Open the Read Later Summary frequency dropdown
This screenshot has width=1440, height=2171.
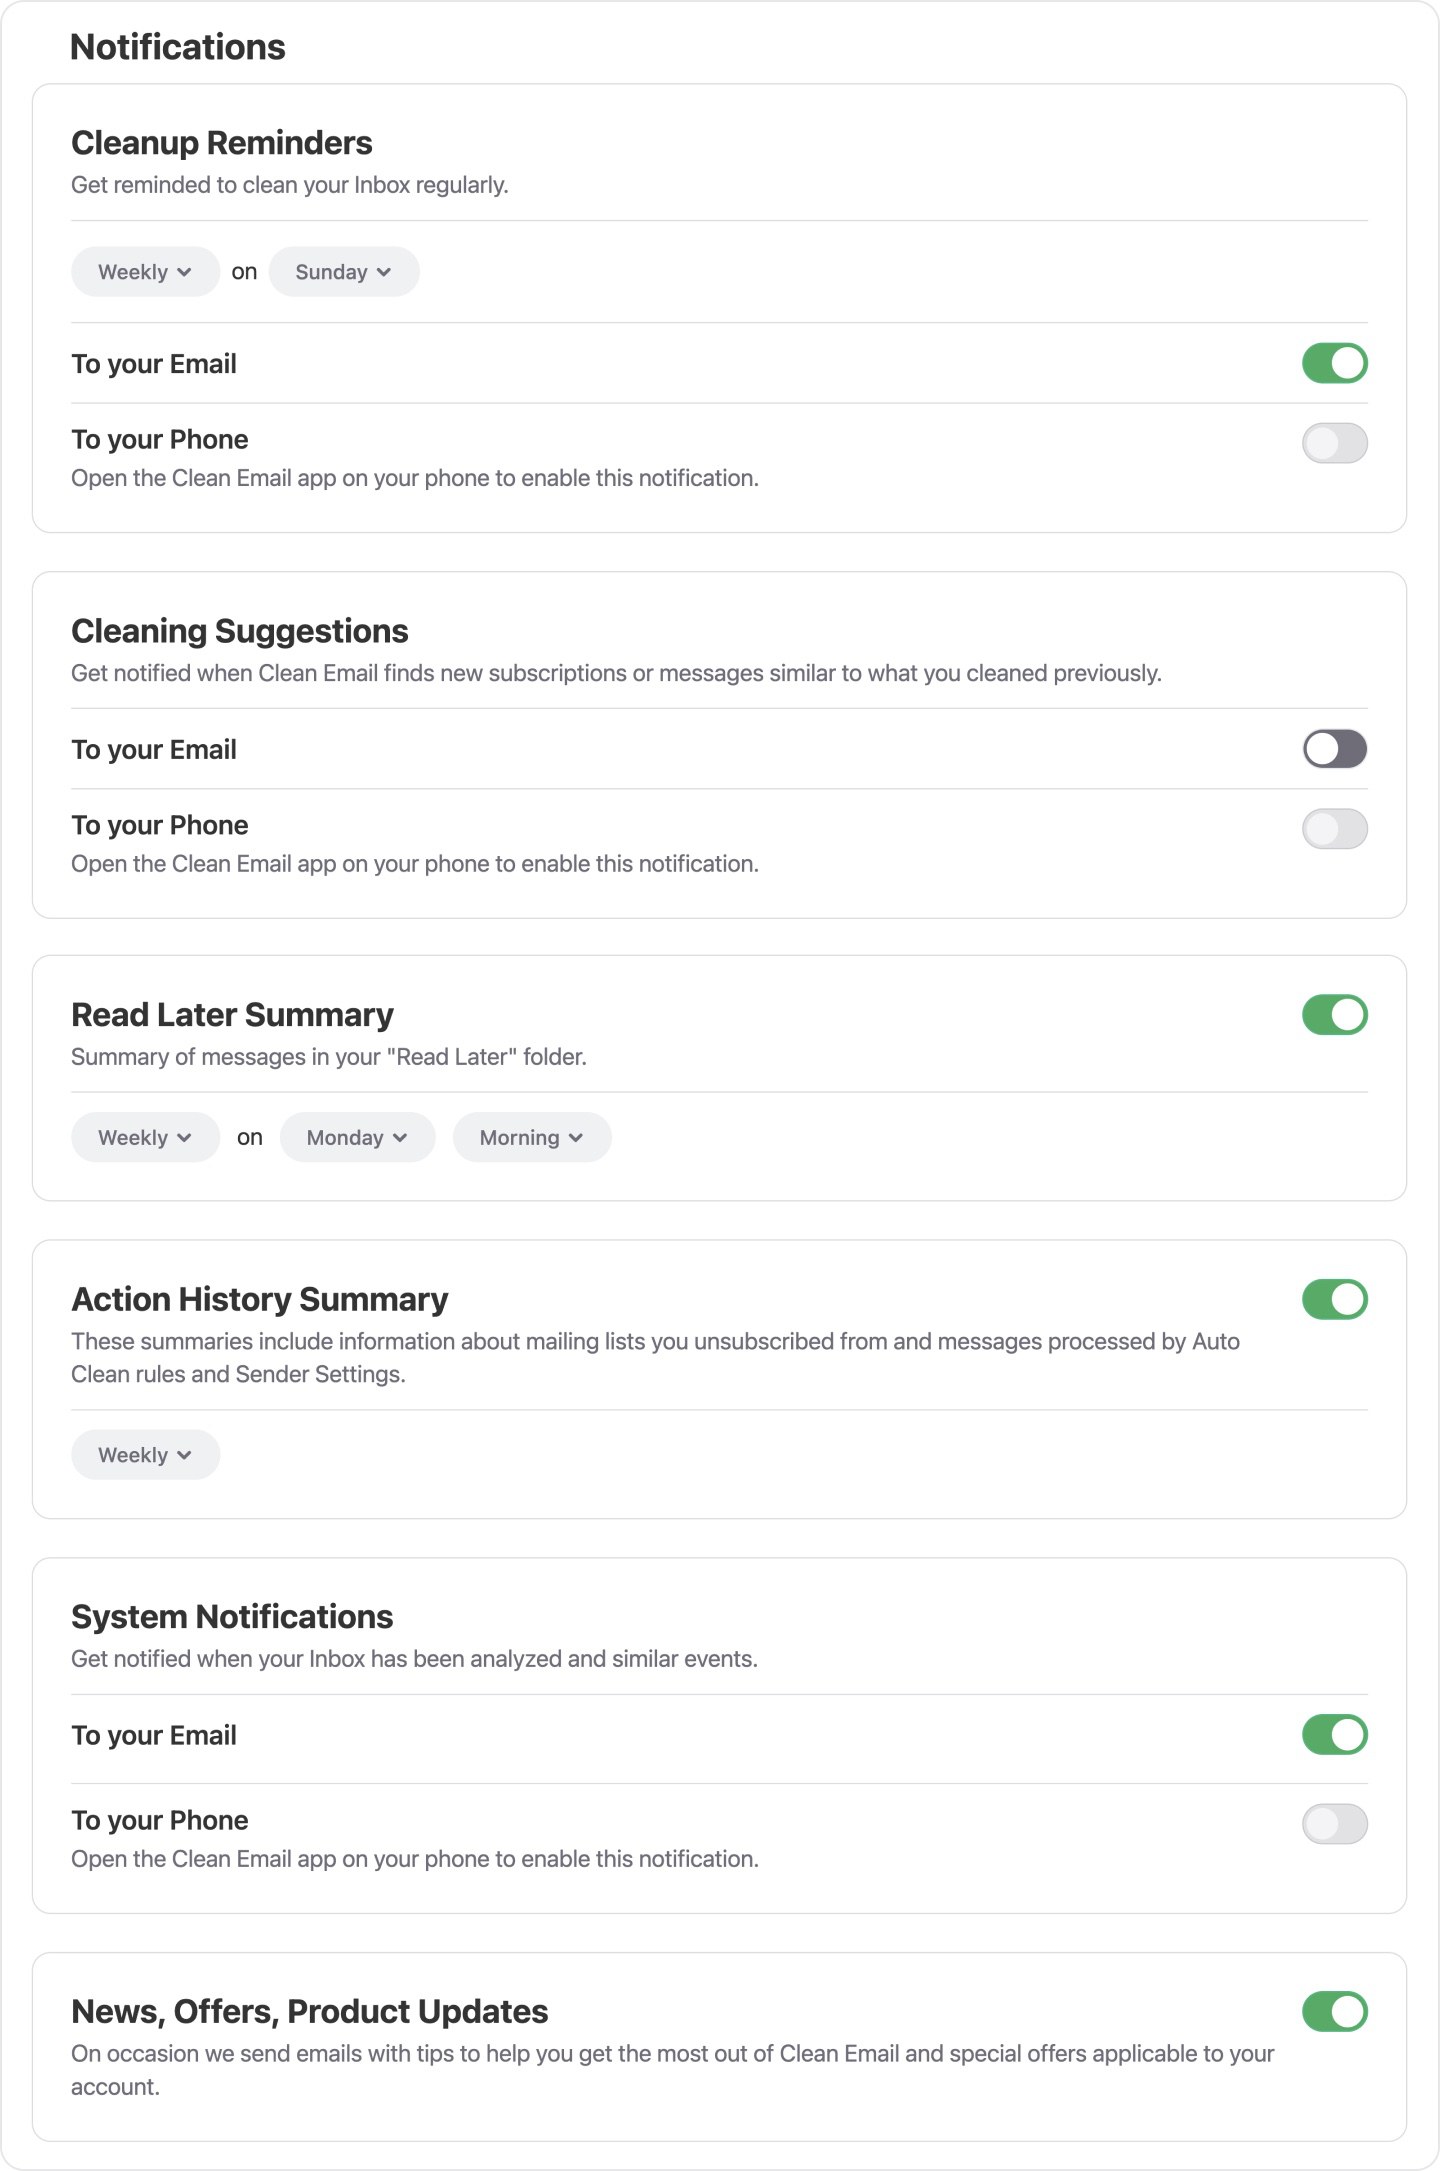(x=144, y=1137)
